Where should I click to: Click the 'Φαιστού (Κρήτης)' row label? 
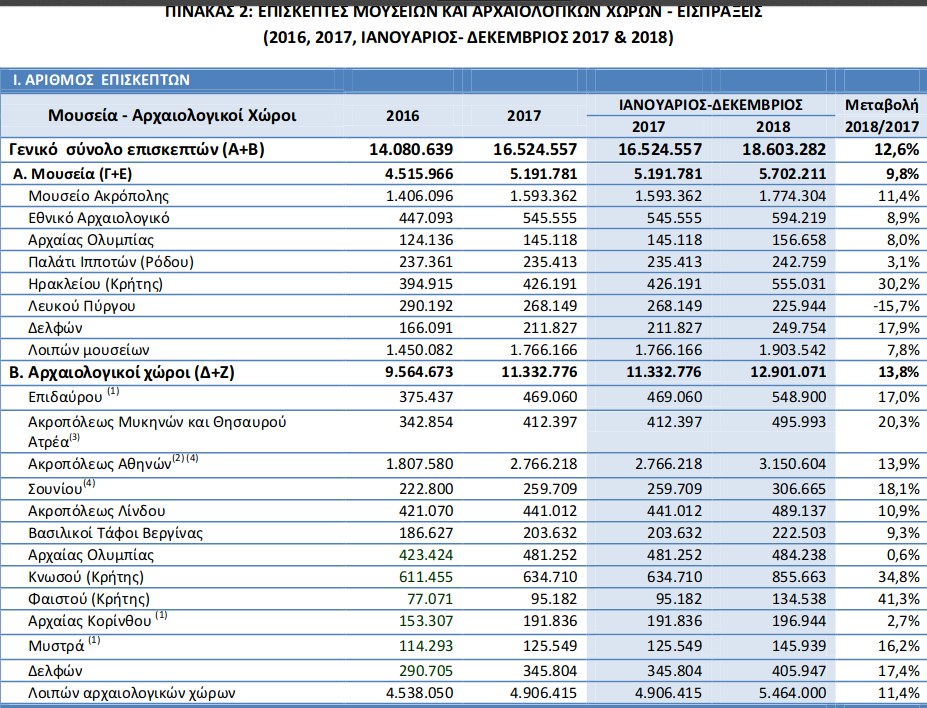tap(89, 599)
